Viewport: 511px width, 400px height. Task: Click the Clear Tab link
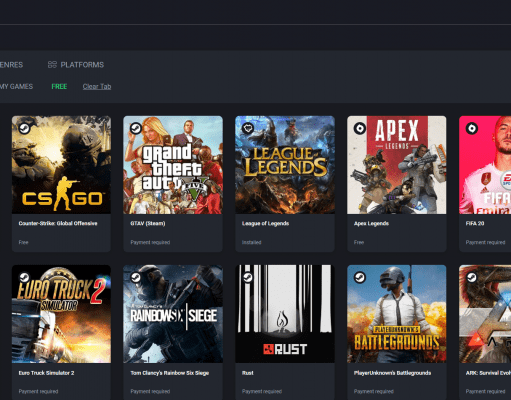97,86
